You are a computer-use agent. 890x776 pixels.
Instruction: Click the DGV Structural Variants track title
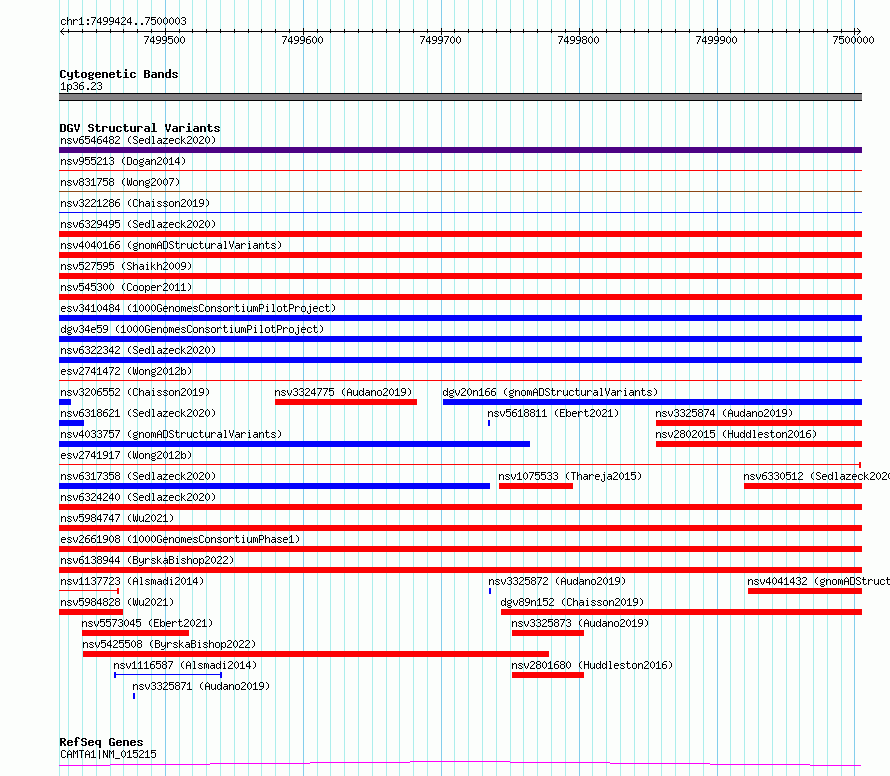140,128
